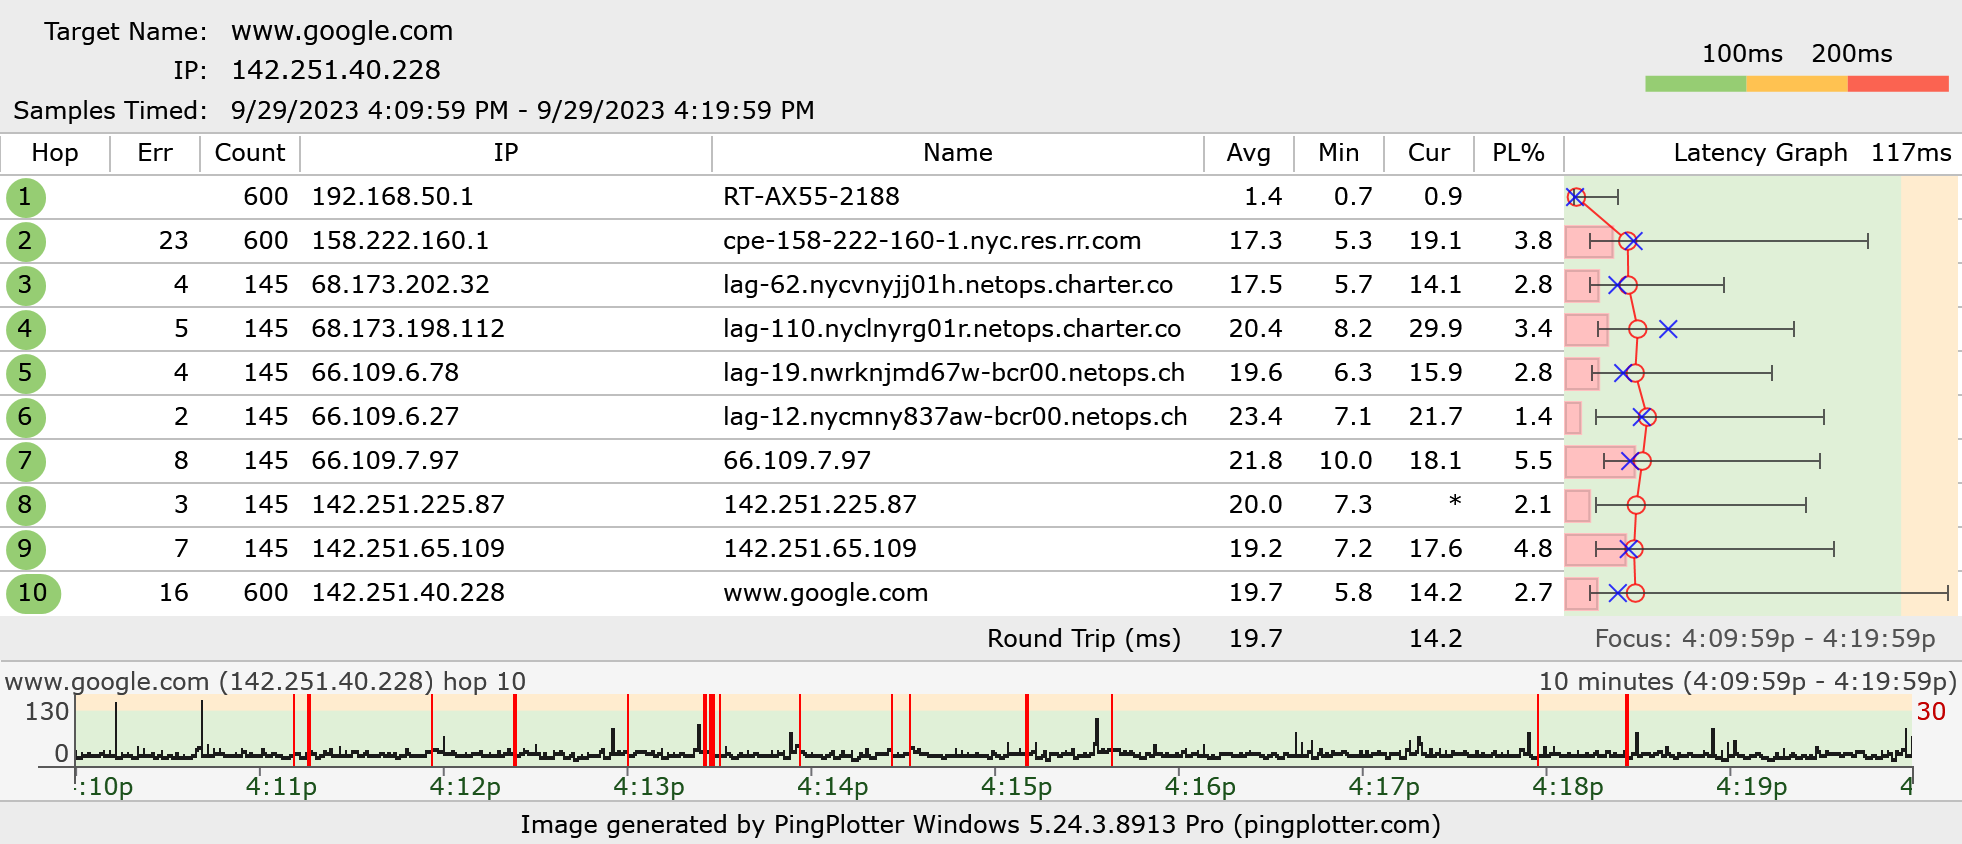The width and height of the screenshot is (1962, 844).
Task: Click the RT-AX55-2188 router name
Action: click(811, 197)
